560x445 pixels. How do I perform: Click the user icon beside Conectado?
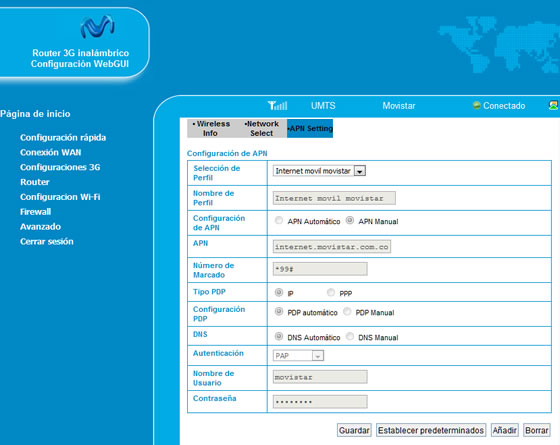click(553, 105)
